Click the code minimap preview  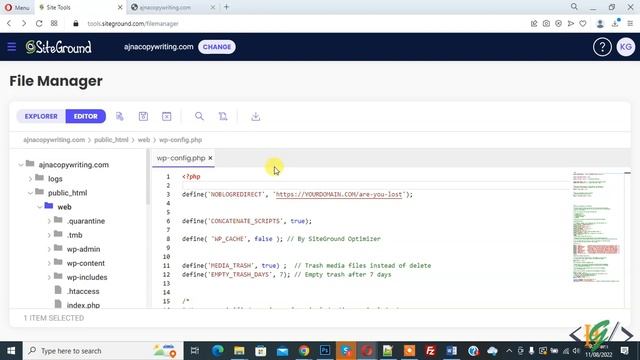pos(597,227)
